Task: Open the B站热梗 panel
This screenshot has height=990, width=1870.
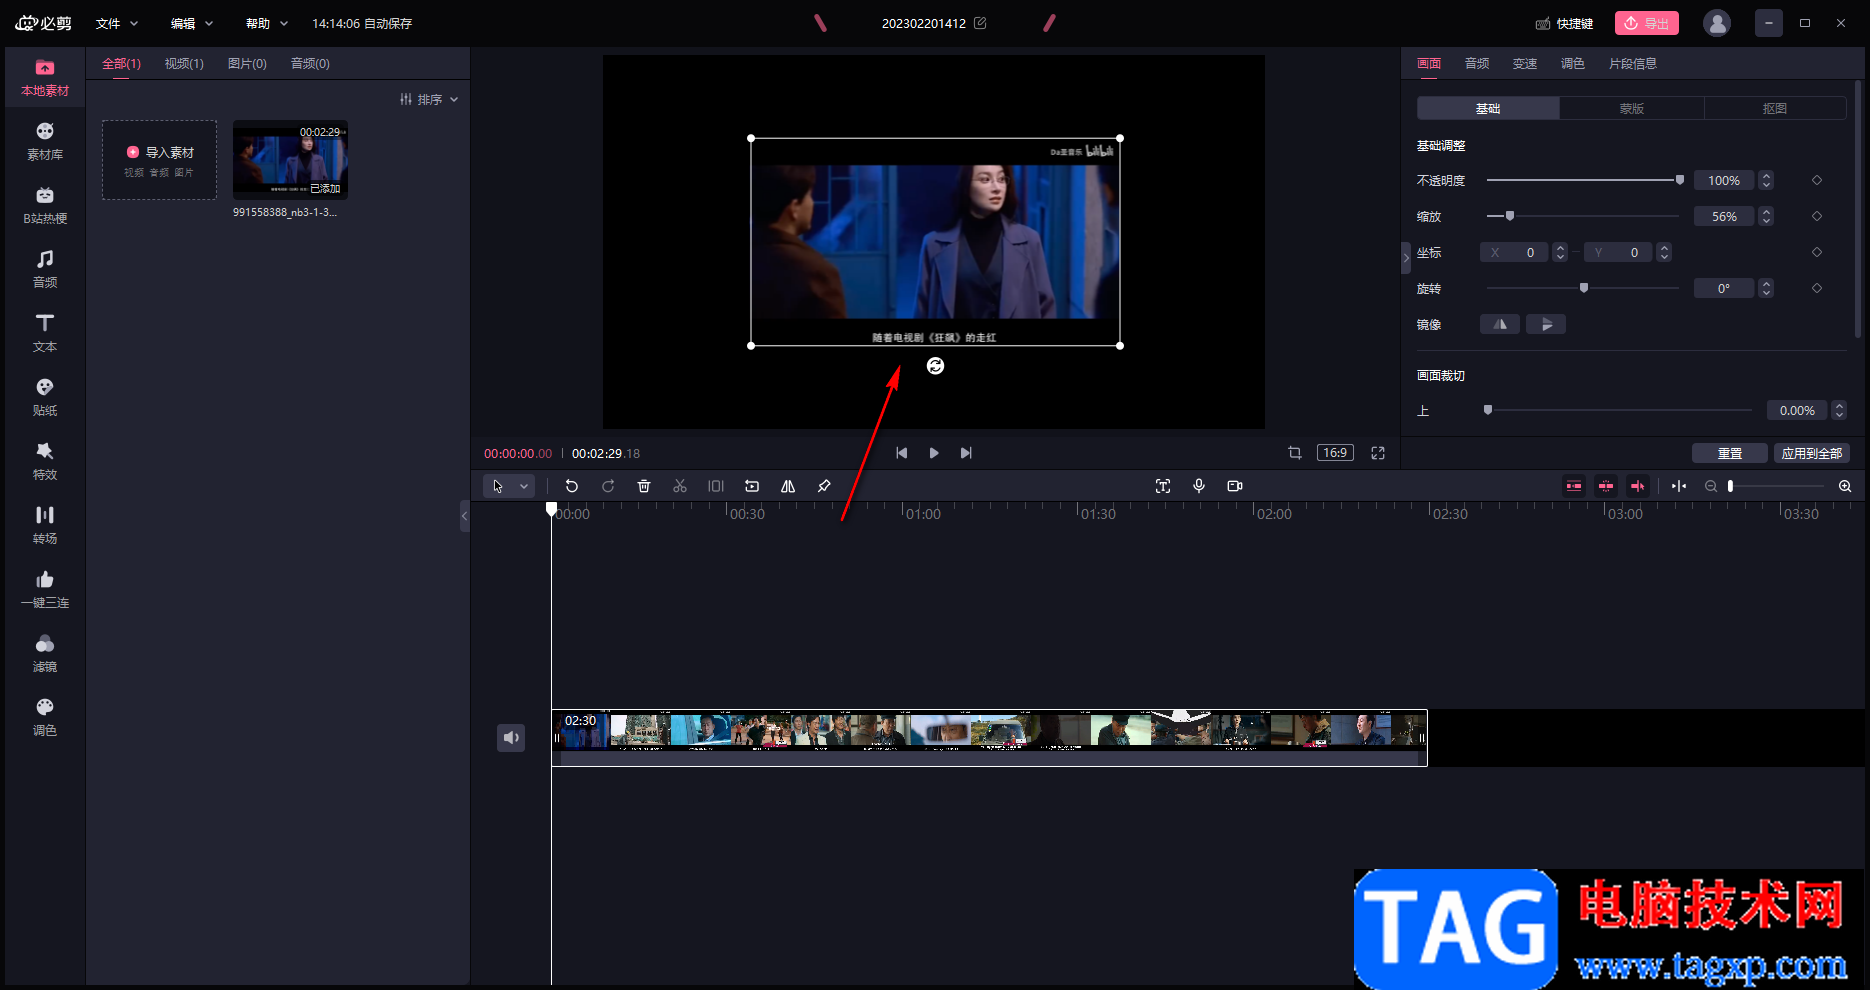Action: tap(45, 206)
